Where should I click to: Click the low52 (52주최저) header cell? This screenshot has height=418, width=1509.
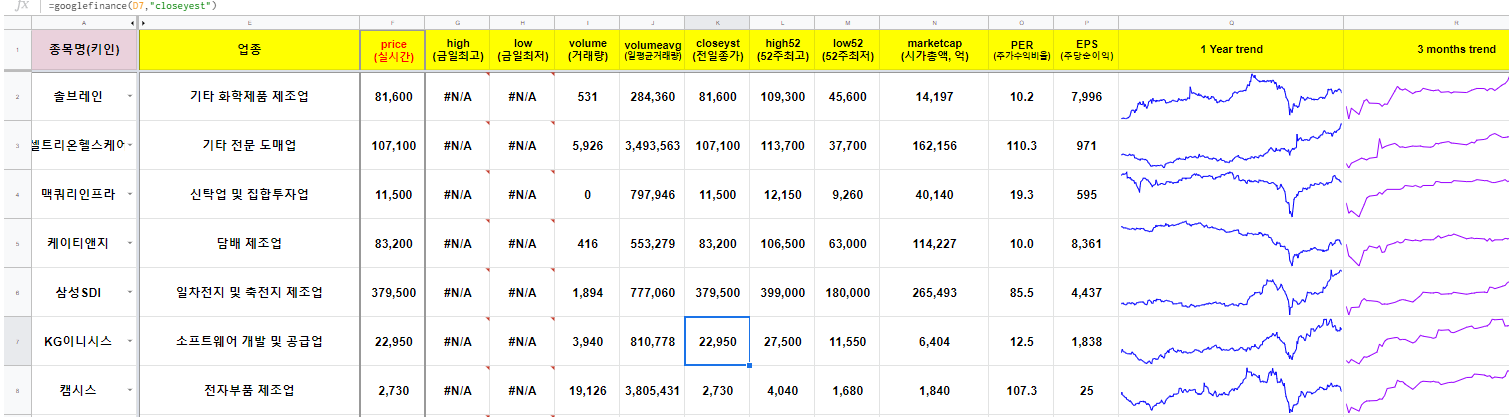847,50
